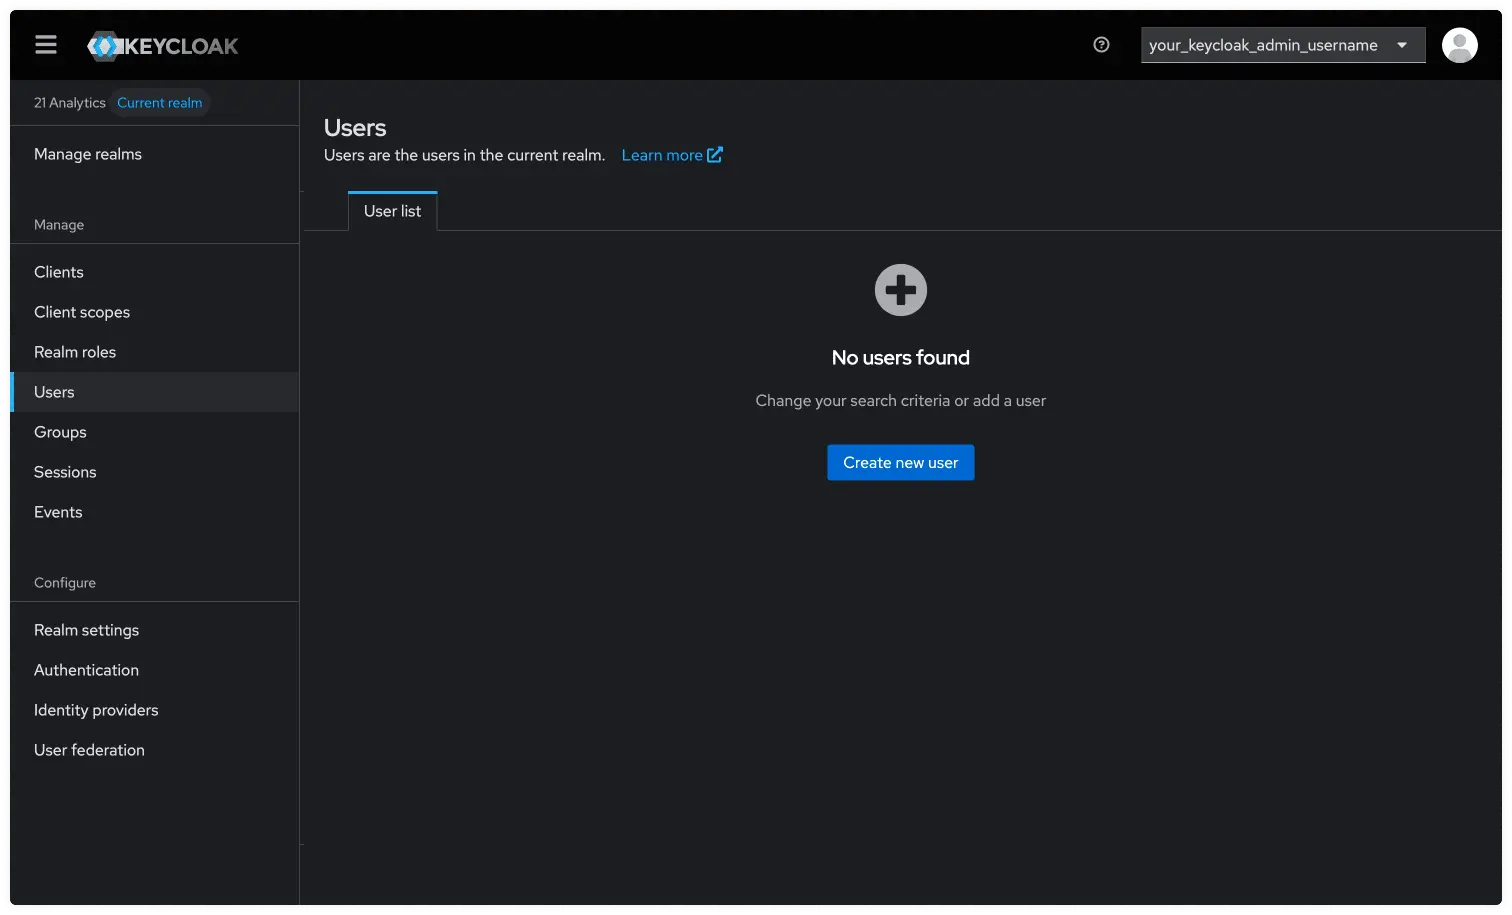Viewport: 1512px width, 915px height.
Task: Follow the Learn more link
Action: coord(662,155)
